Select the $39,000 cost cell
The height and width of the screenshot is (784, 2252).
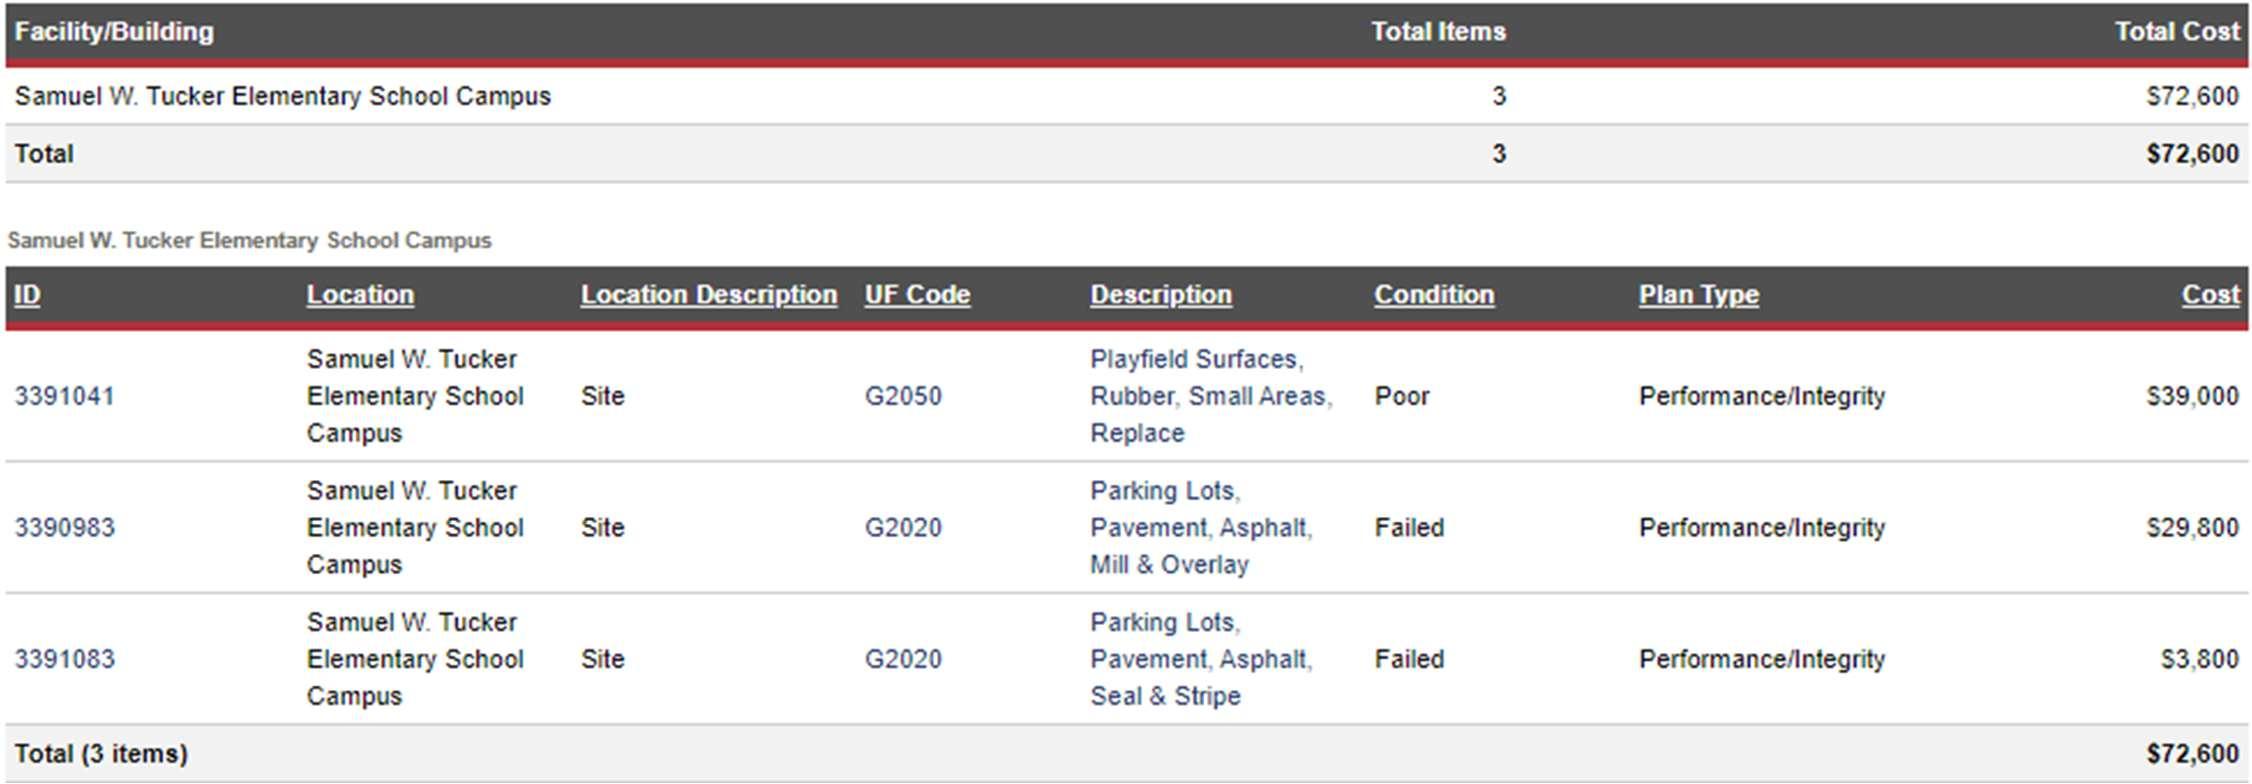tap(2192, 396)
